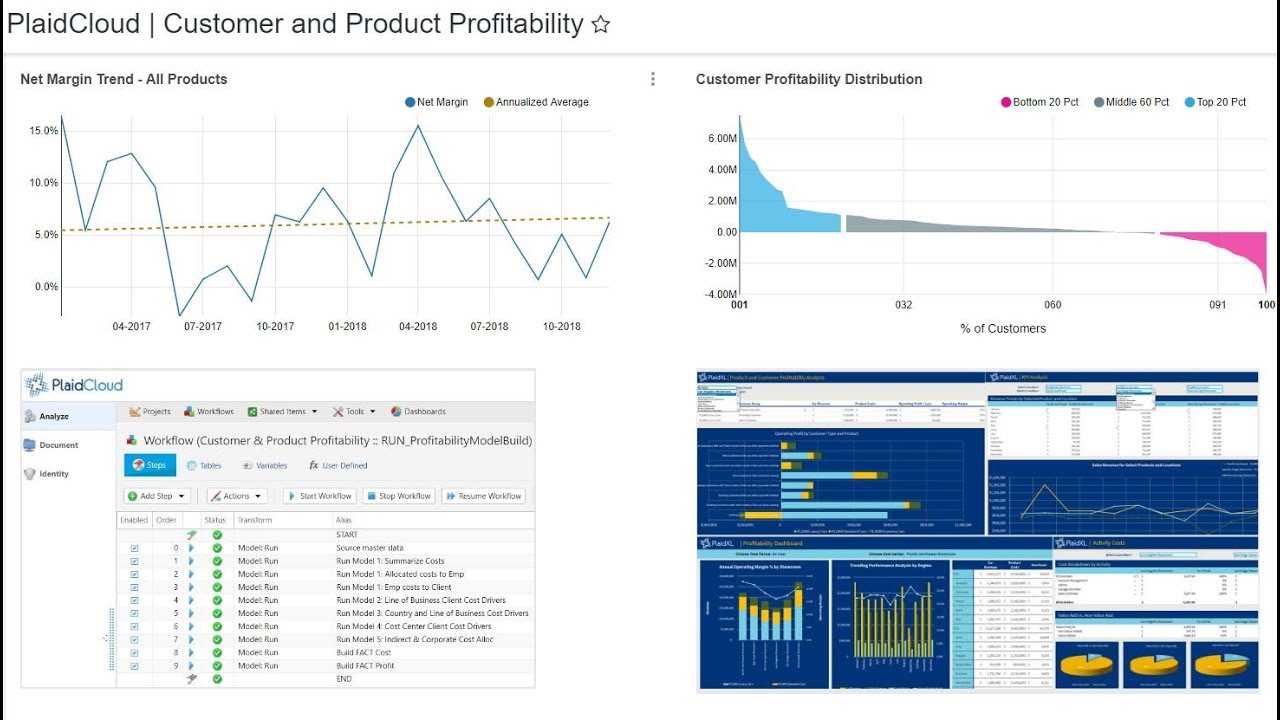Click run arrow for Emp costs to Client
This screenshot has width=1280, height=720.
tap(191, 587)
